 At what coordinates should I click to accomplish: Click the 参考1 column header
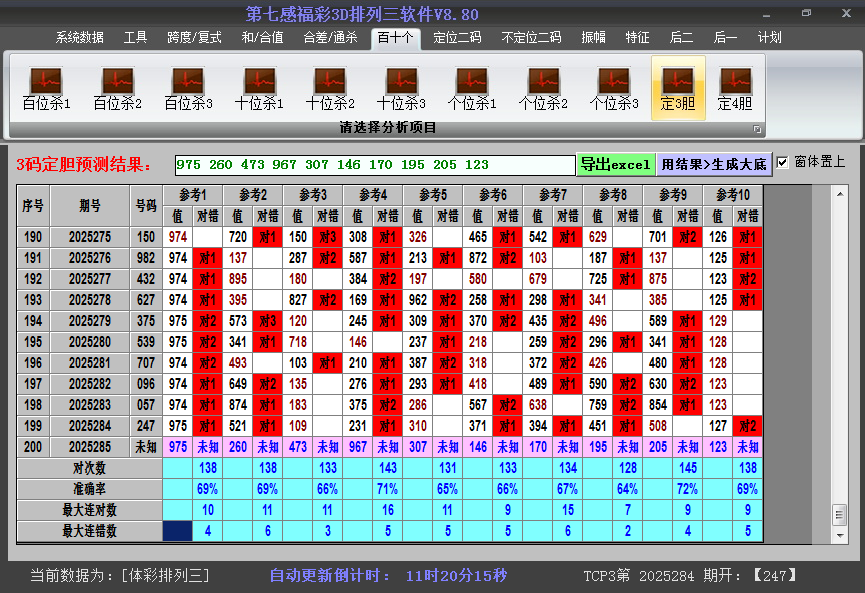tap(193, 194)
